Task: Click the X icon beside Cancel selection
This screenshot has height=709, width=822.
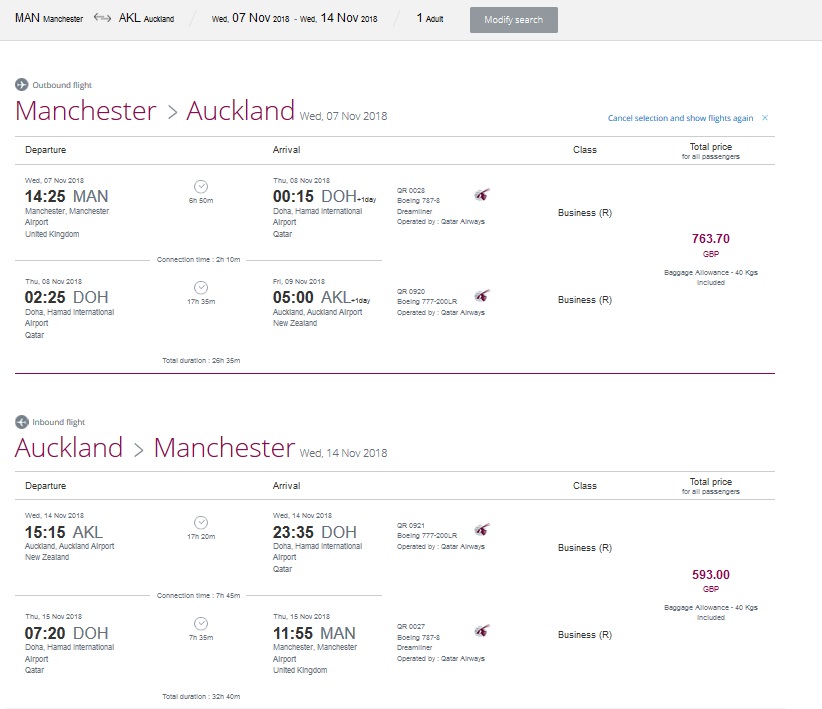Action: (x=765, y=118)
